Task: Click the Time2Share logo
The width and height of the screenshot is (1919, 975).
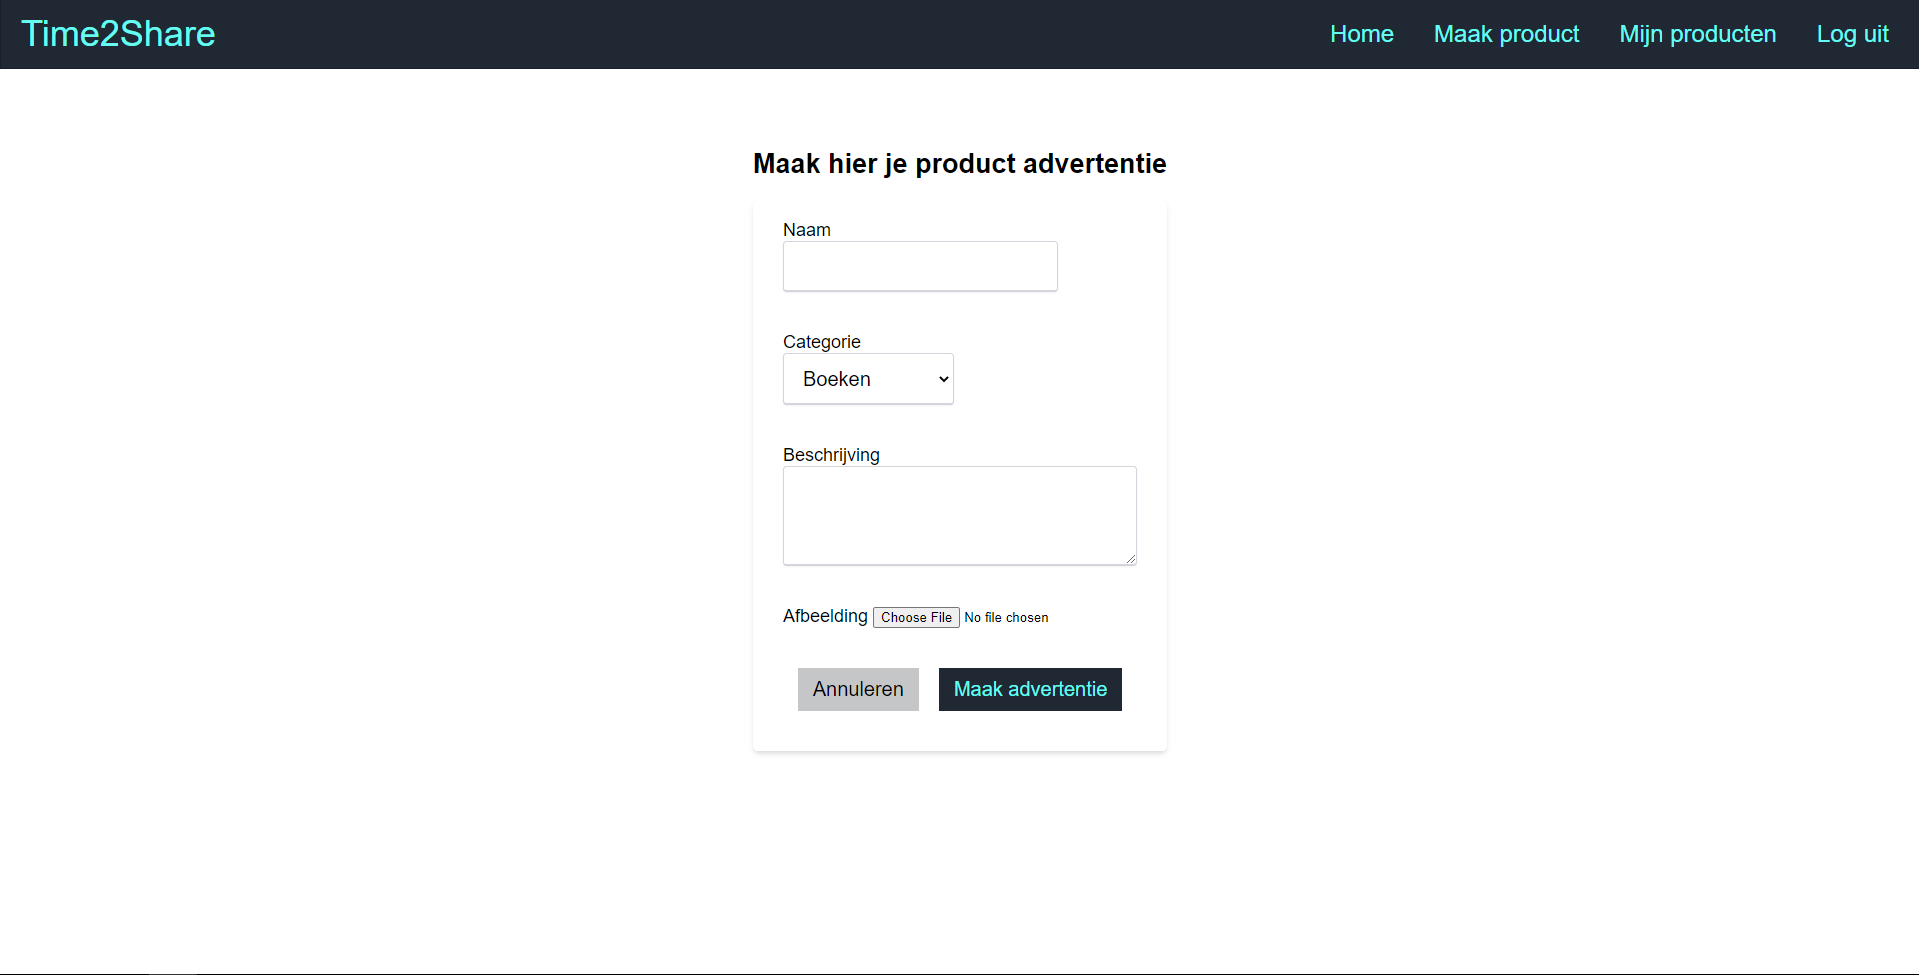Action: [x=118, y=34]
